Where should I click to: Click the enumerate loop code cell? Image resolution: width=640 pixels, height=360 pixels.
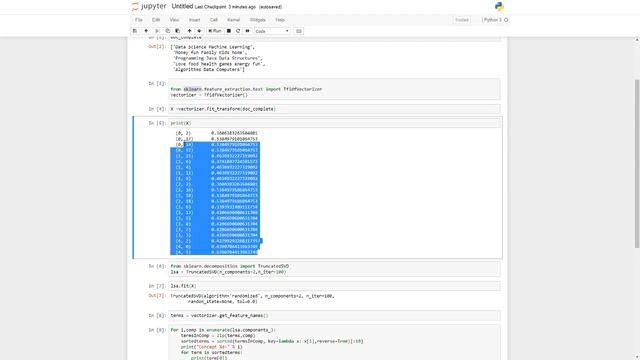(x=334, y=343)
